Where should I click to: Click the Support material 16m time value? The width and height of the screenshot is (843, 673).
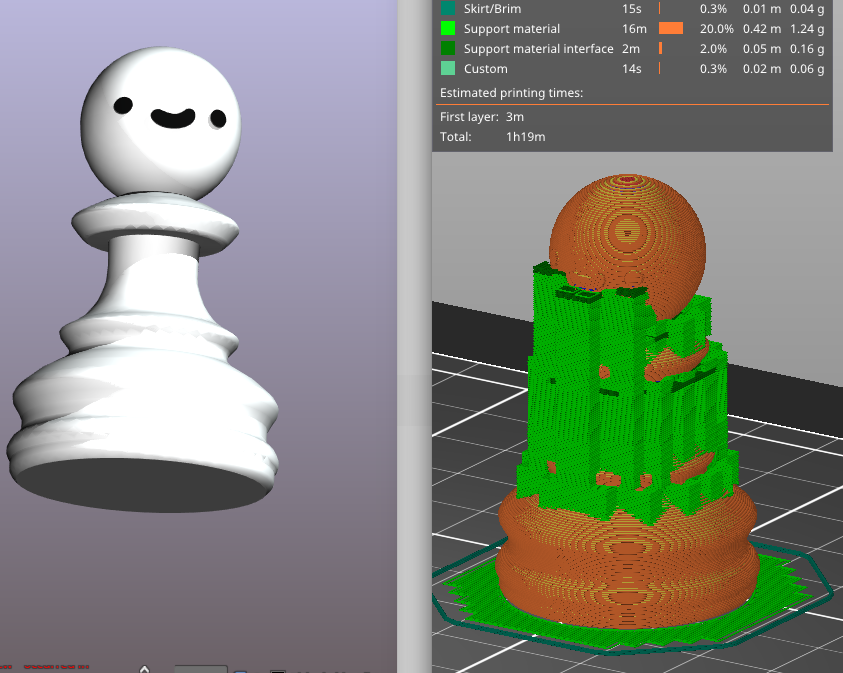pos(632,29)
